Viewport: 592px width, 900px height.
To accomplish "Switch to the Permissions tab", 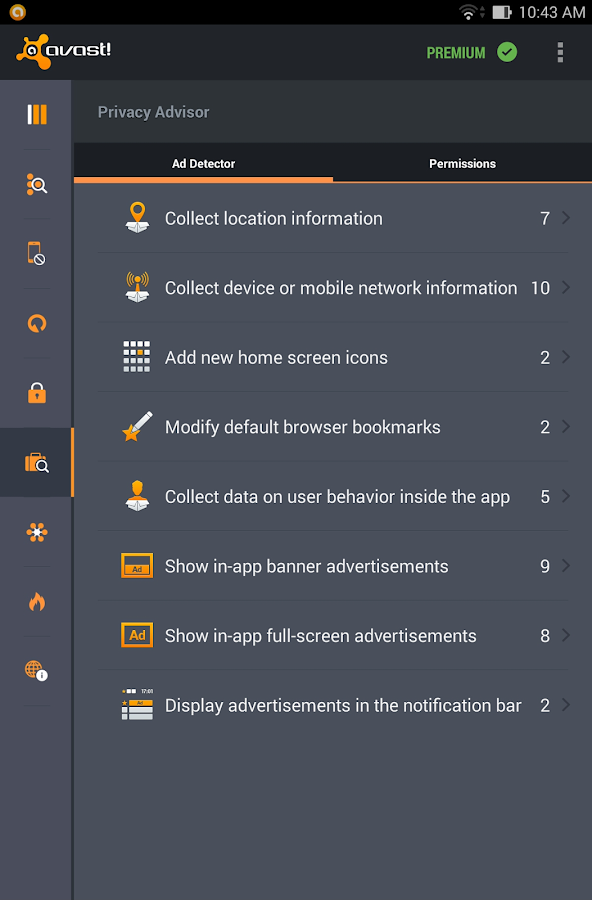I will point(462,164).
